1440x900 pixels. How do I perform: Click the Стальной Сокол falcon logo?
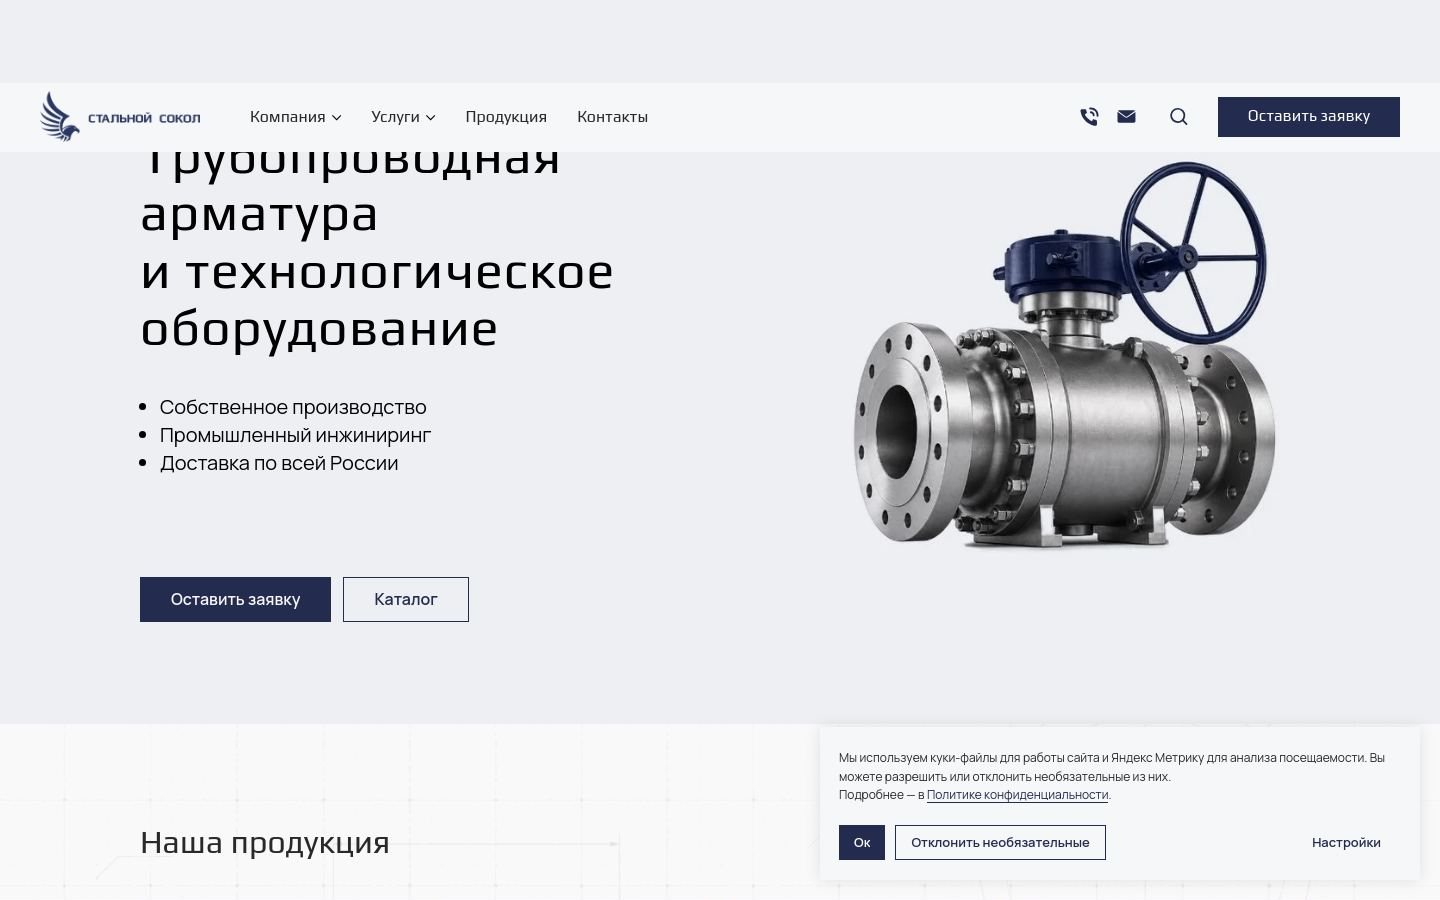click(x=120, y=117)
